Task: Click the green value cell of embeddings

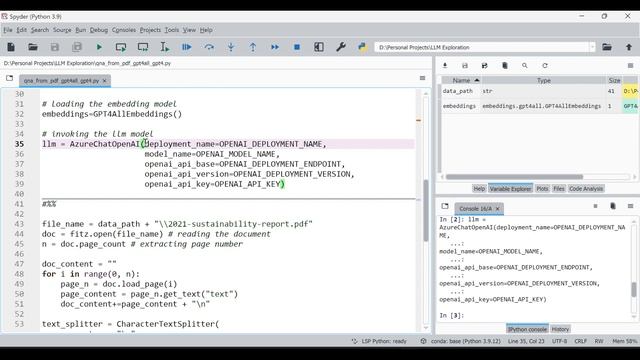Action: tap(630, 106)
